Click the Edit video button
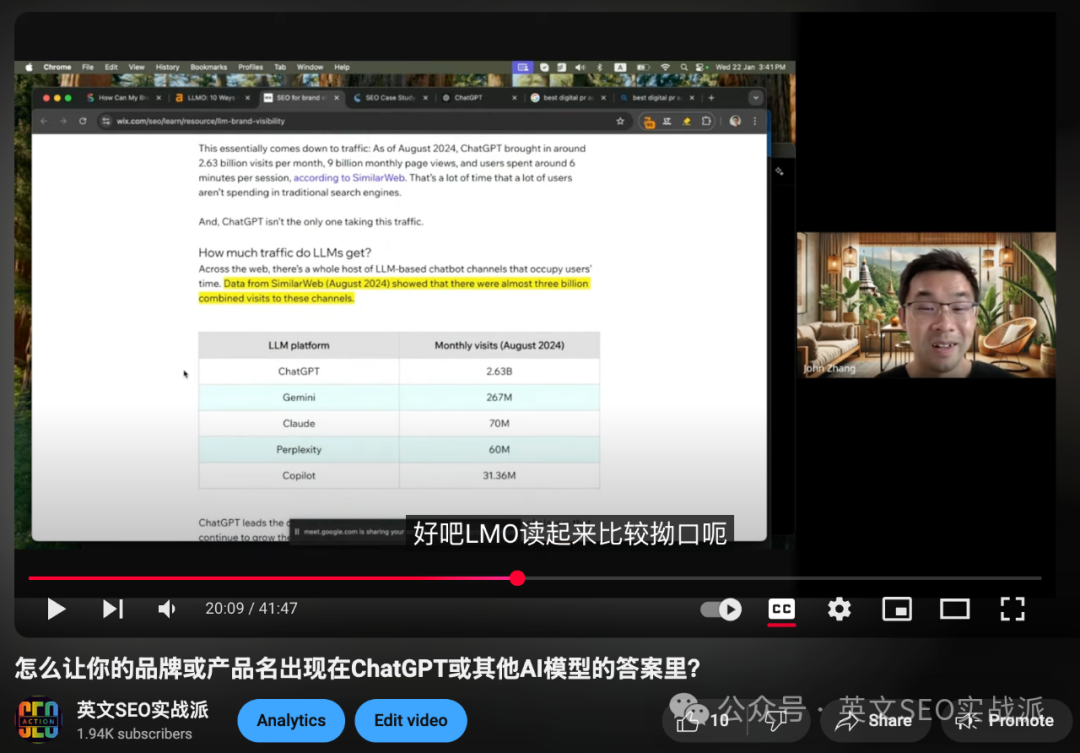Image resolution: width=1080 pixels, height=753 pixels. tap(411, 721)
